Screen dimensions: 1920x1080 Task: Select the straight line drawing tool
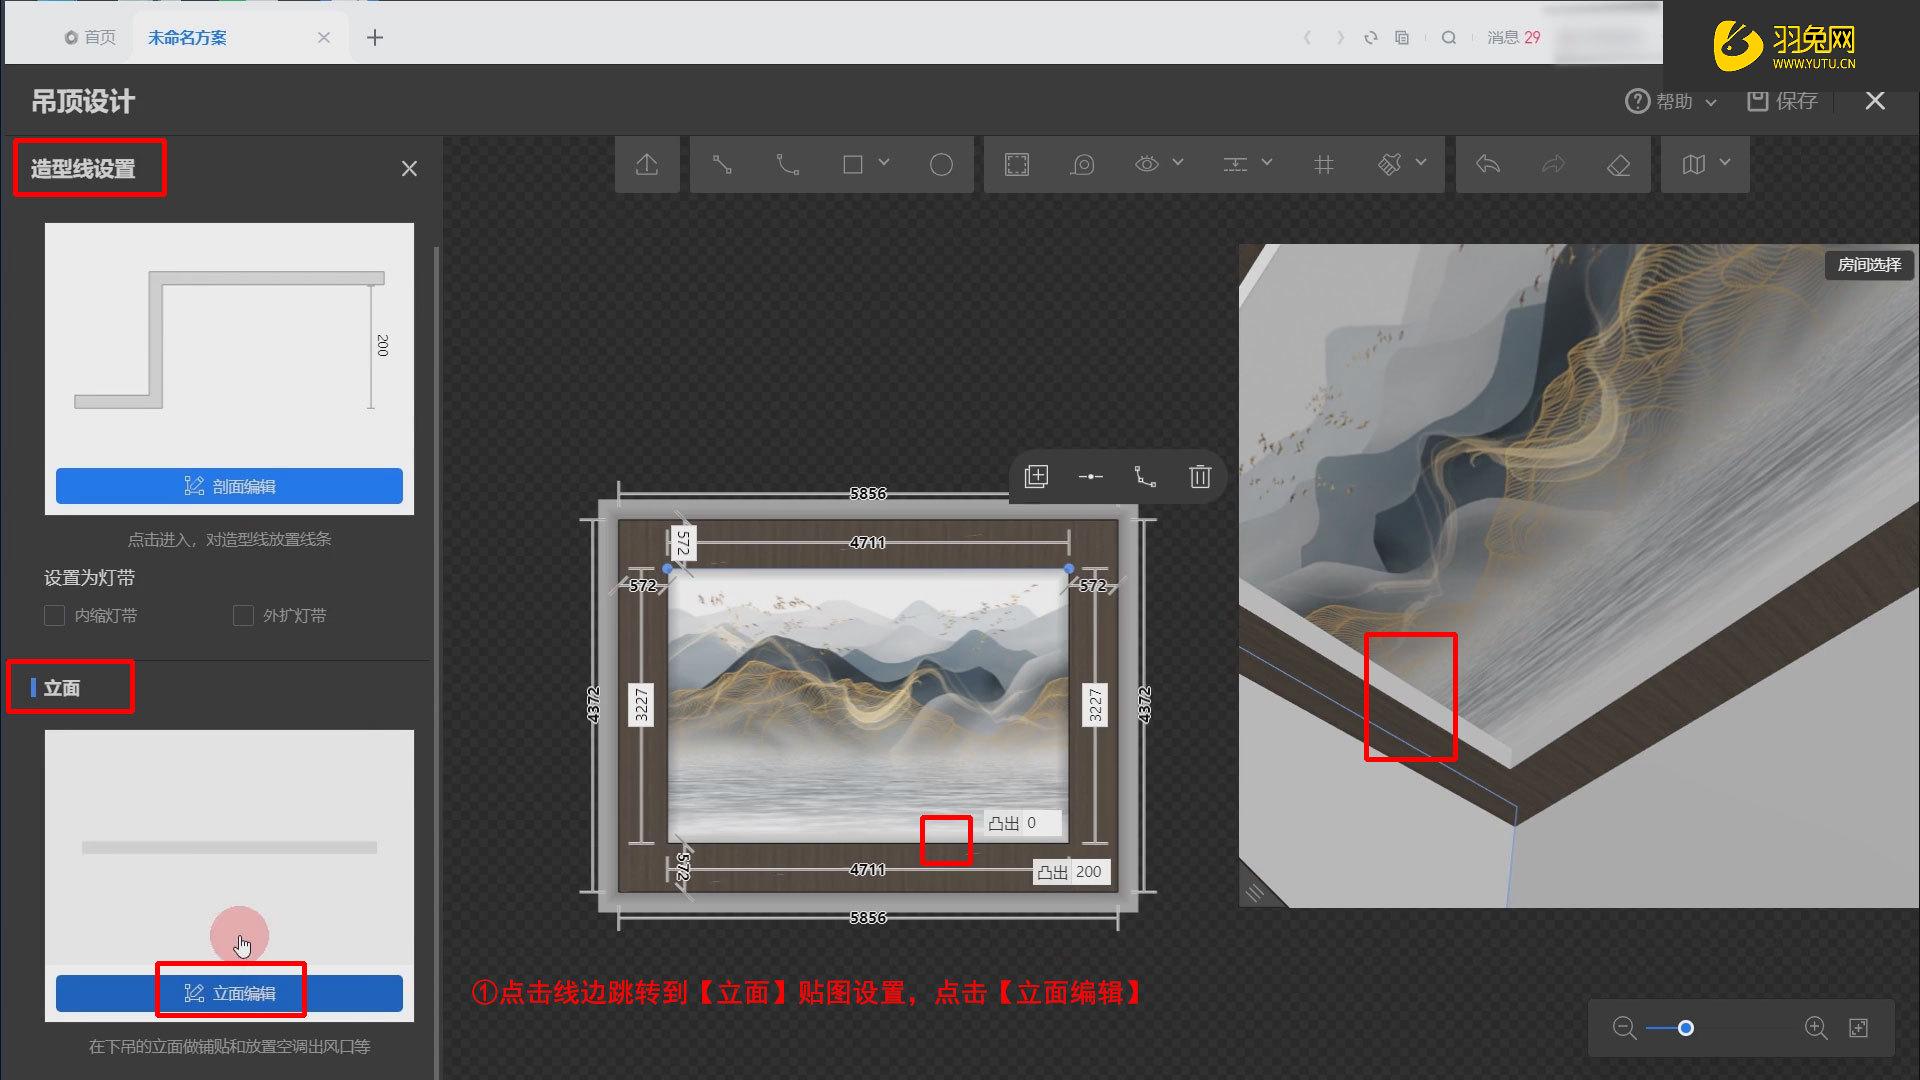[722, 165]
